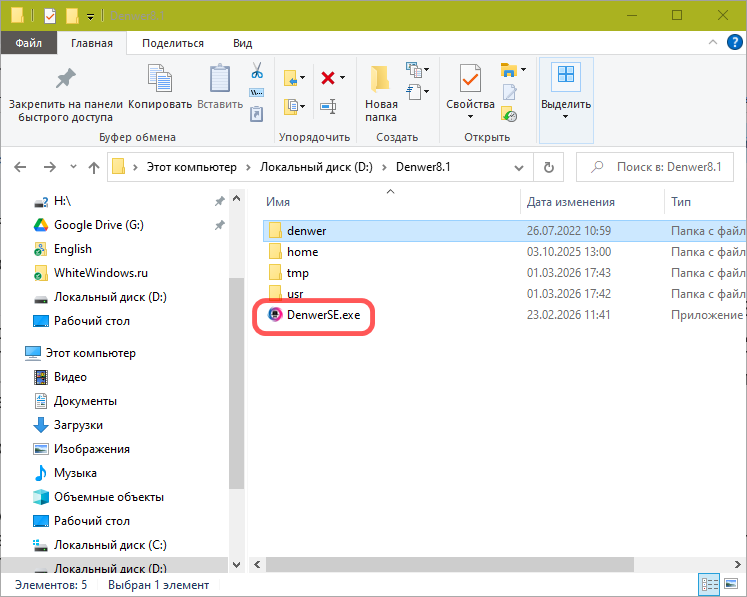Screen dimensions: 747x597
Task: Open the recent locations dropdown arrow
Action: pyautogui.click(x=71, y=167)
